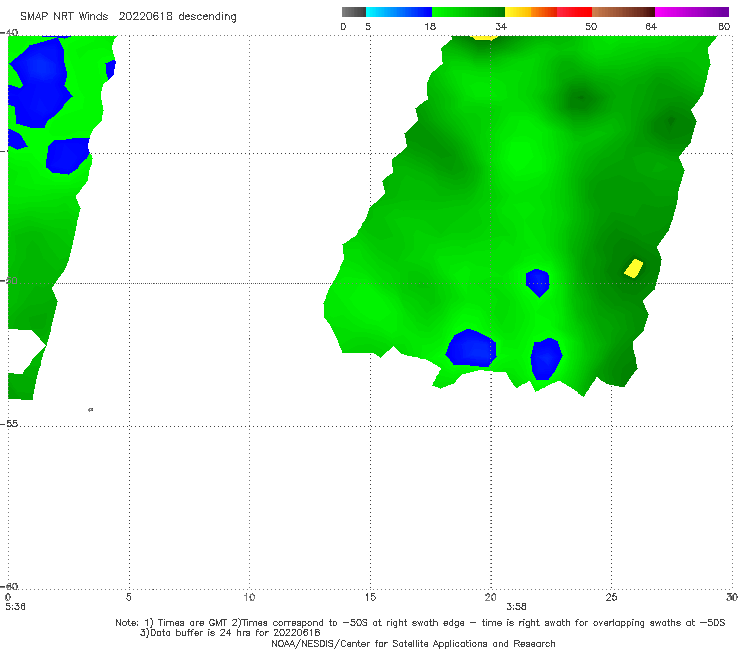
Task: Click the gray segment of the color bar
Action: [x=354, y=12]
